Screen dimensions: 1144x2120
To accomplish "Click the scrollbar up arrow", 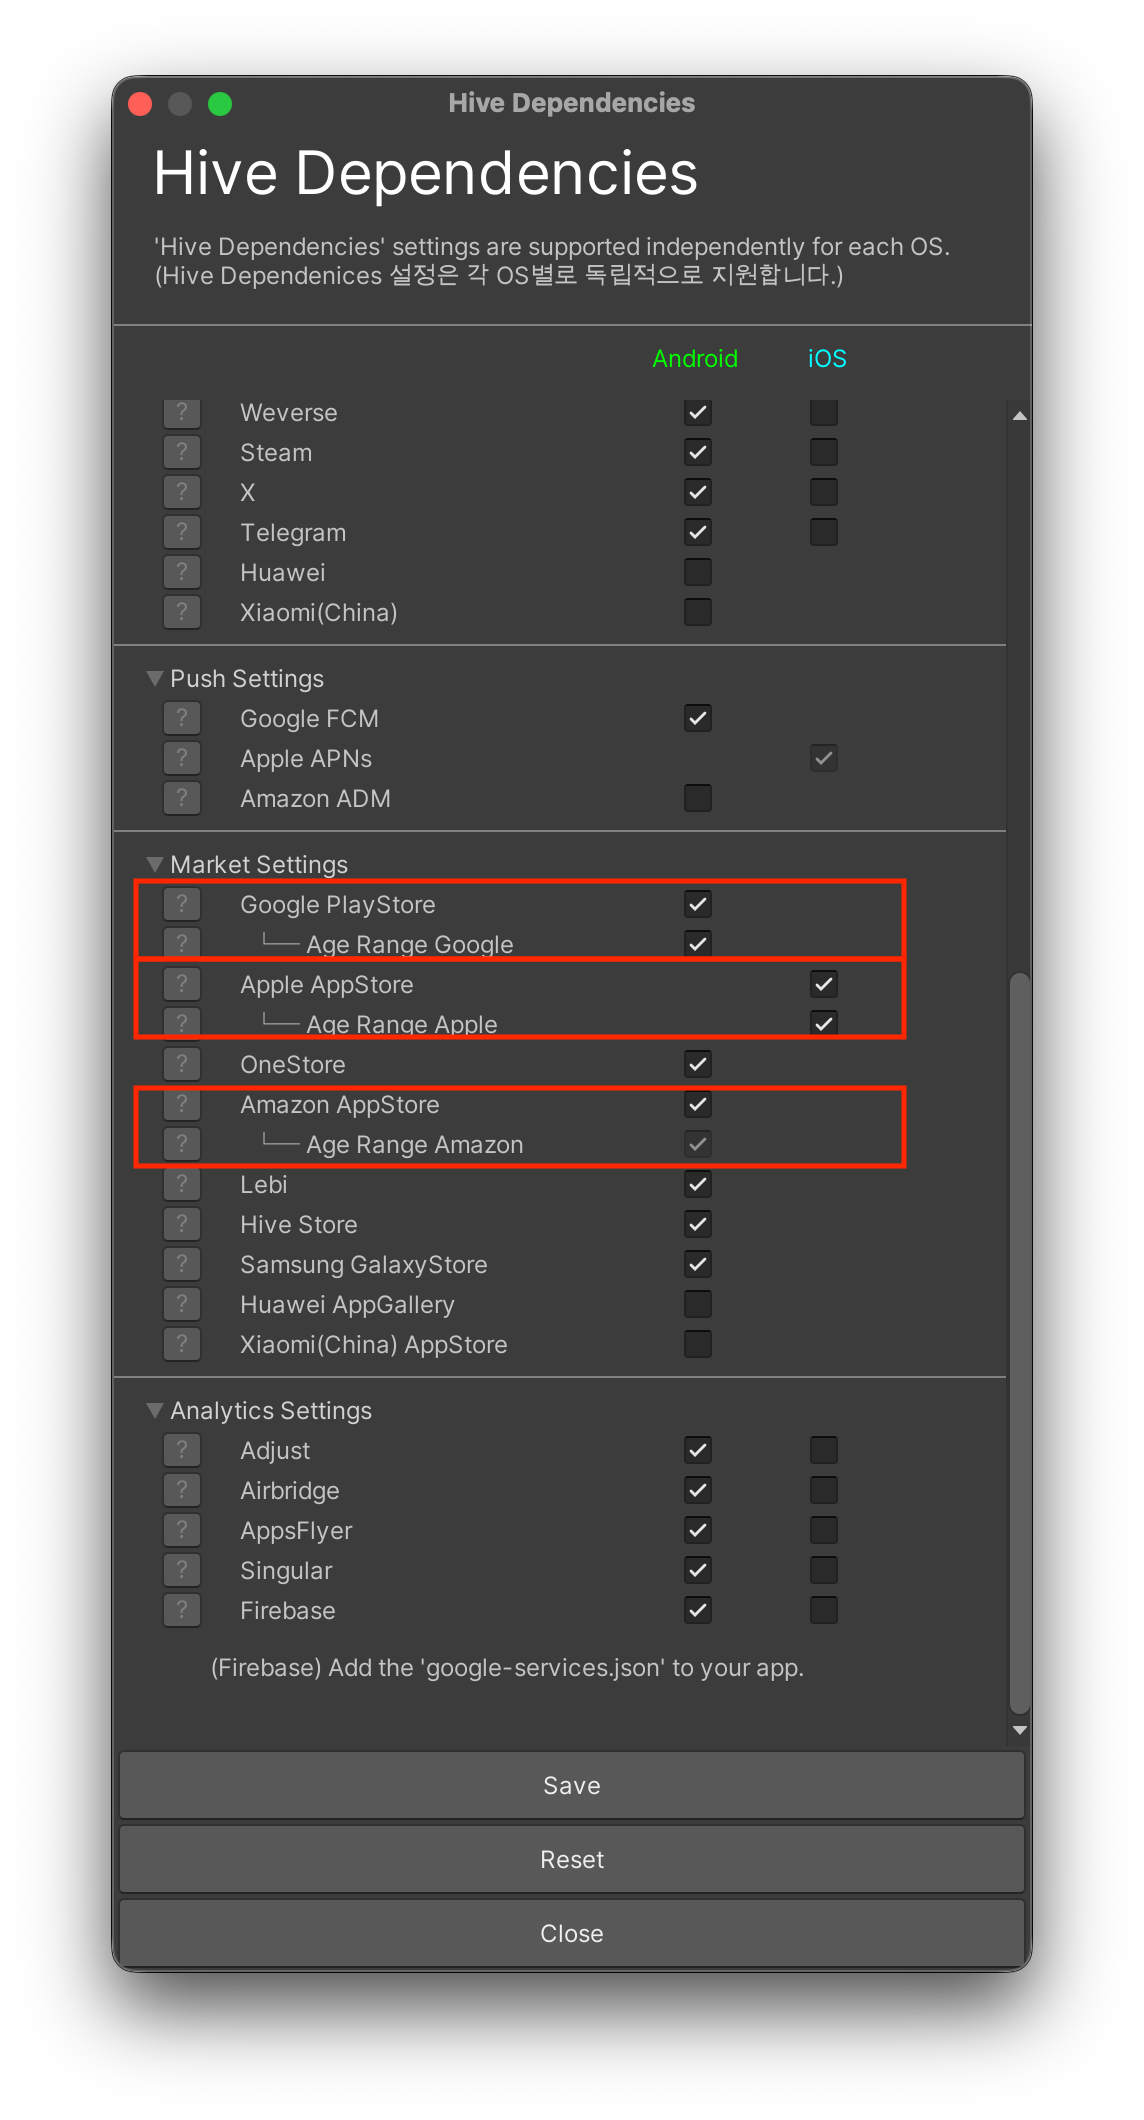I will [1019, 415].
